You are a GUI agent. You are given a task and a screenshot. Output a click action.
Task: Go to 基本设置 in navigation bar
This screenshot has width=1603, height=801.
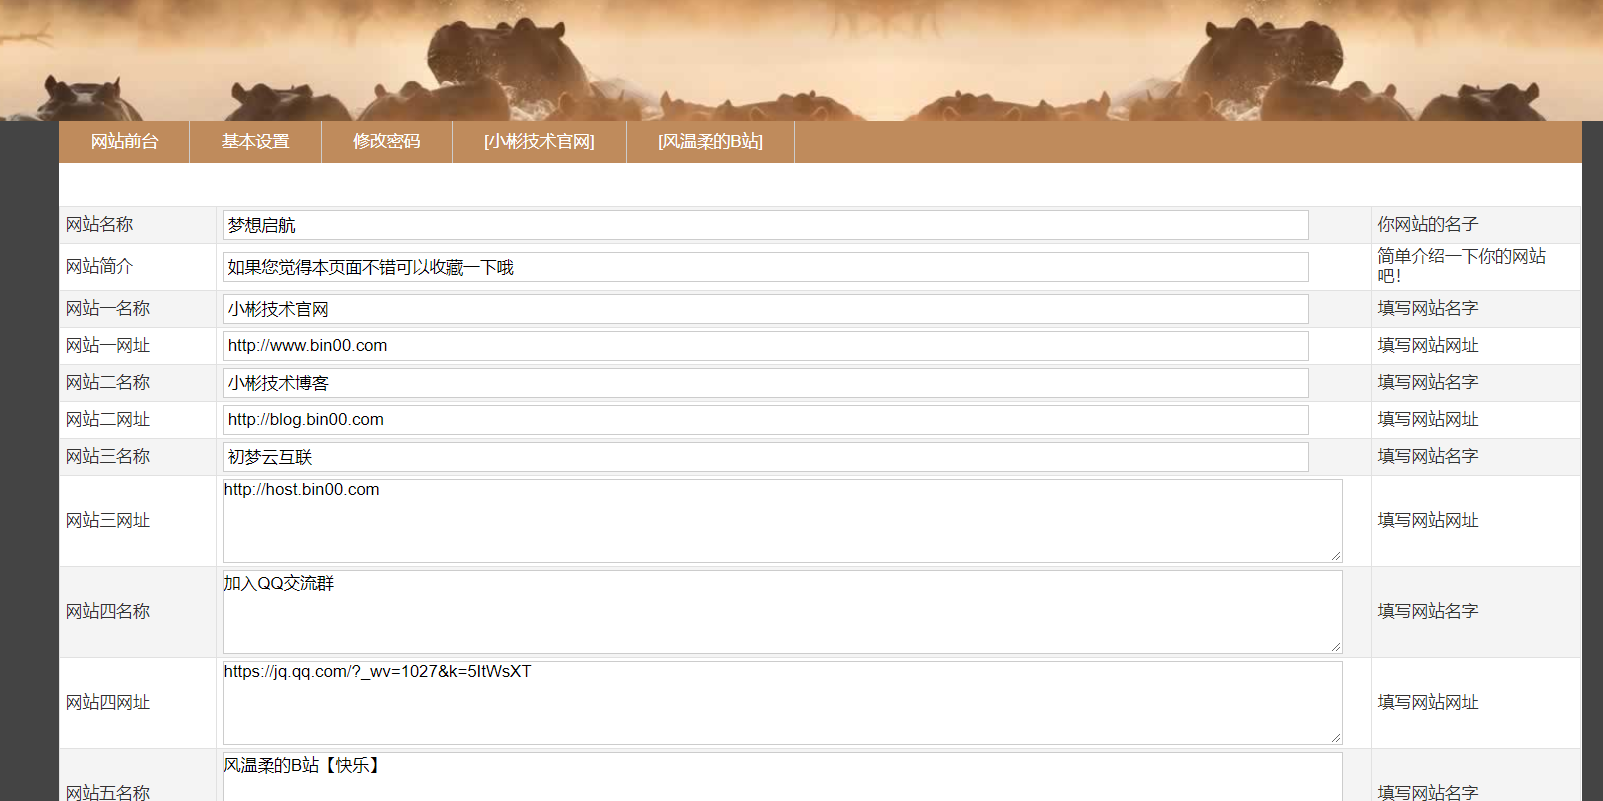(255, 142)
